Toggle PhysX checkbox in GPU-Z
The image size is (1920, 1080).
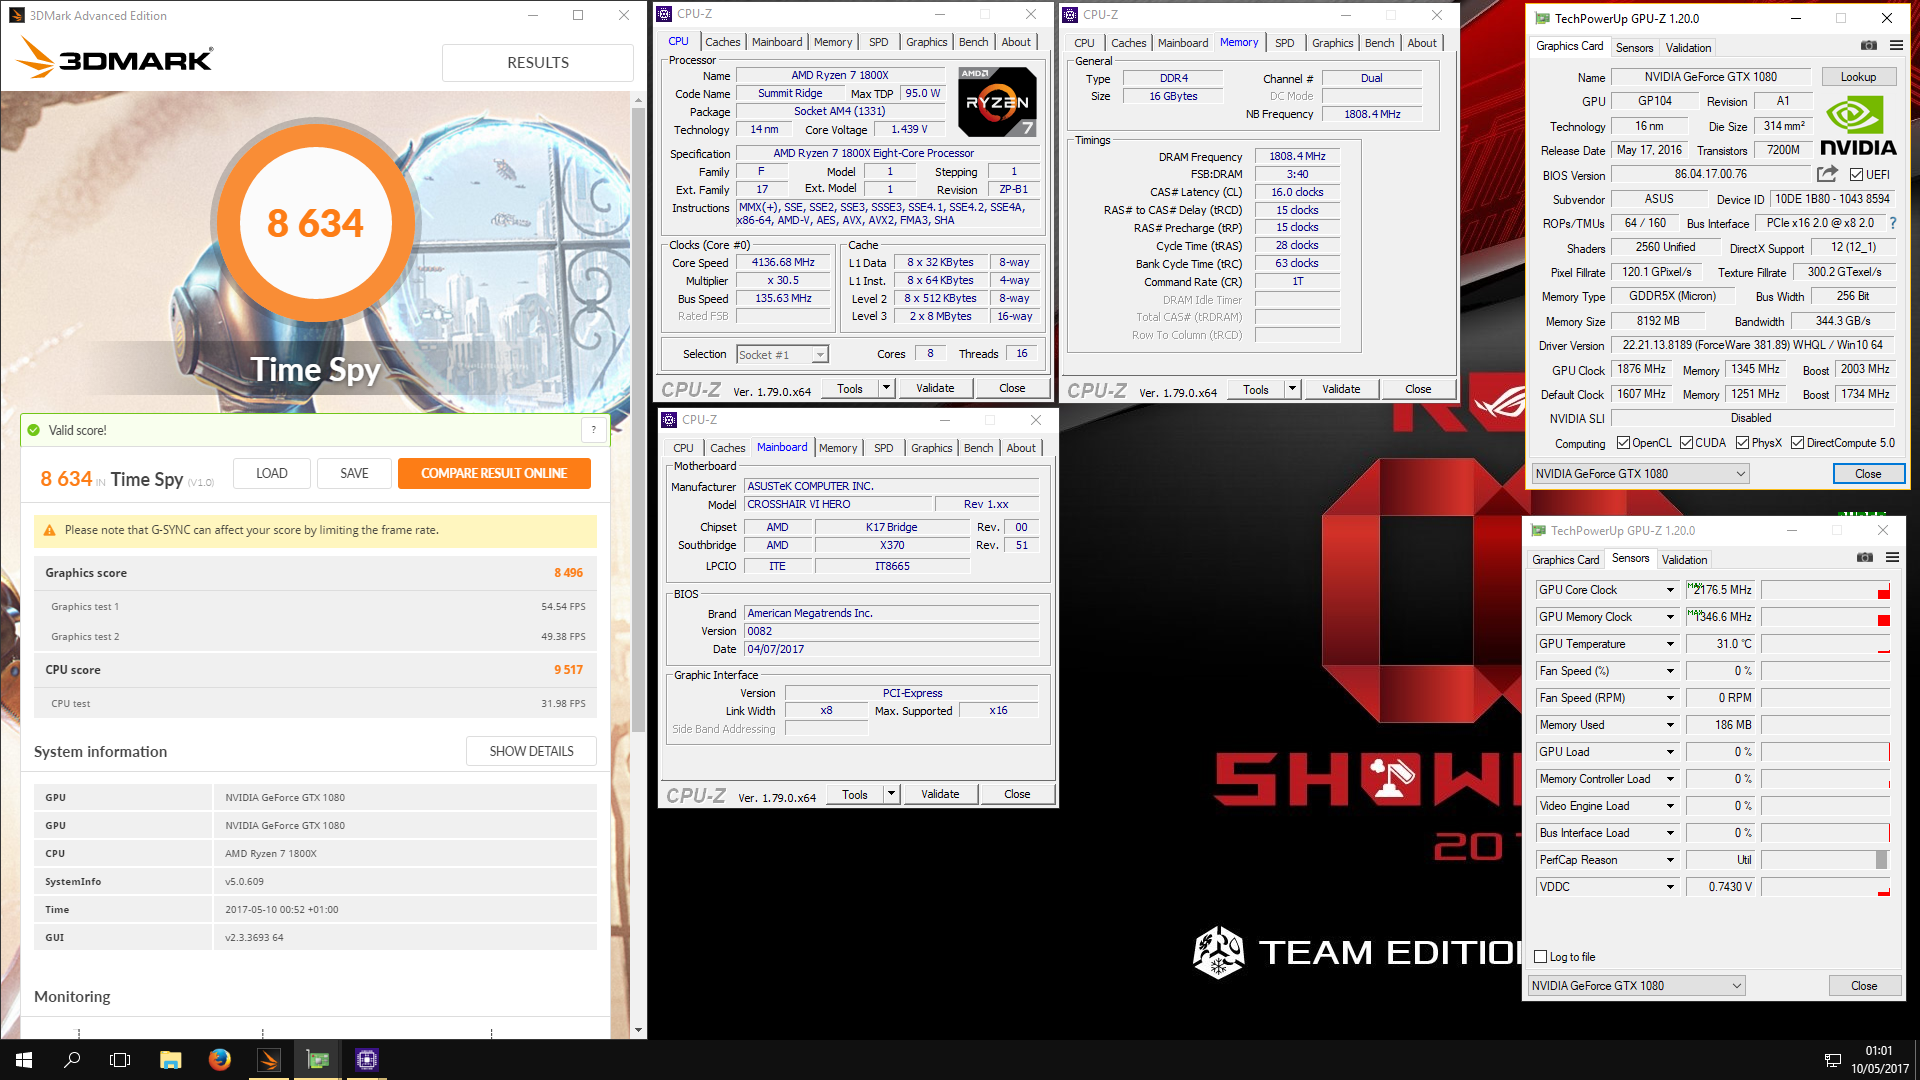coord(1742,443)
